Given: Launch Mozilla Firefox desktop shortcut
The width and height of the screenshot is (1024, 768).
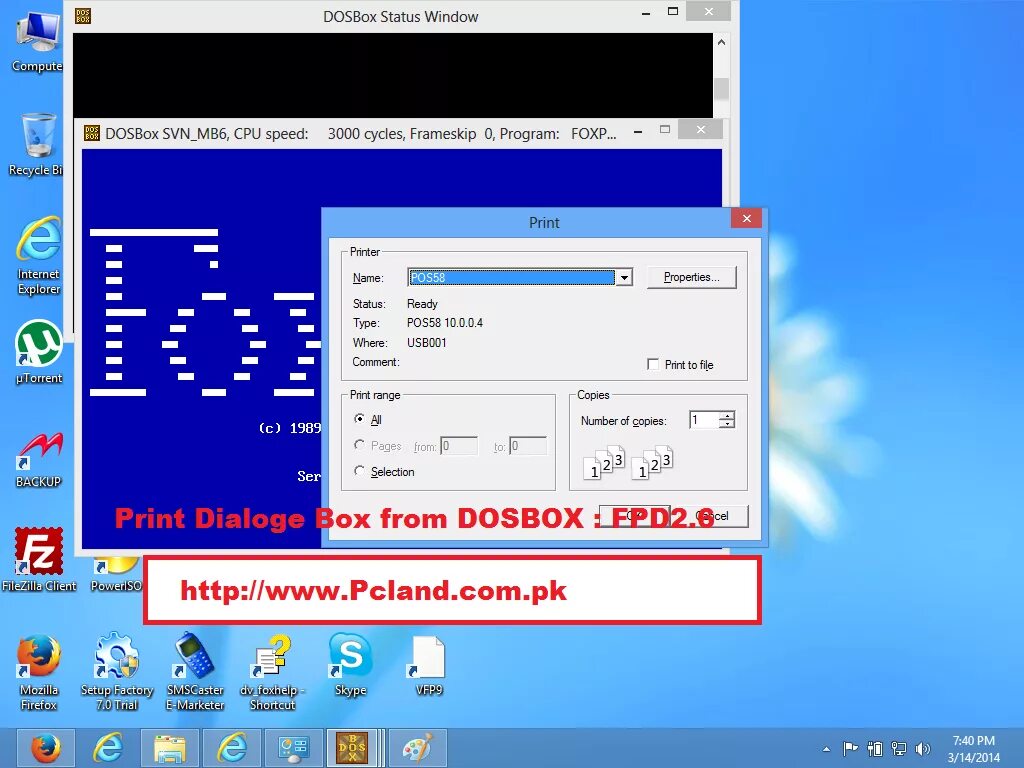Looking at the screenshot, I should 39,673.
